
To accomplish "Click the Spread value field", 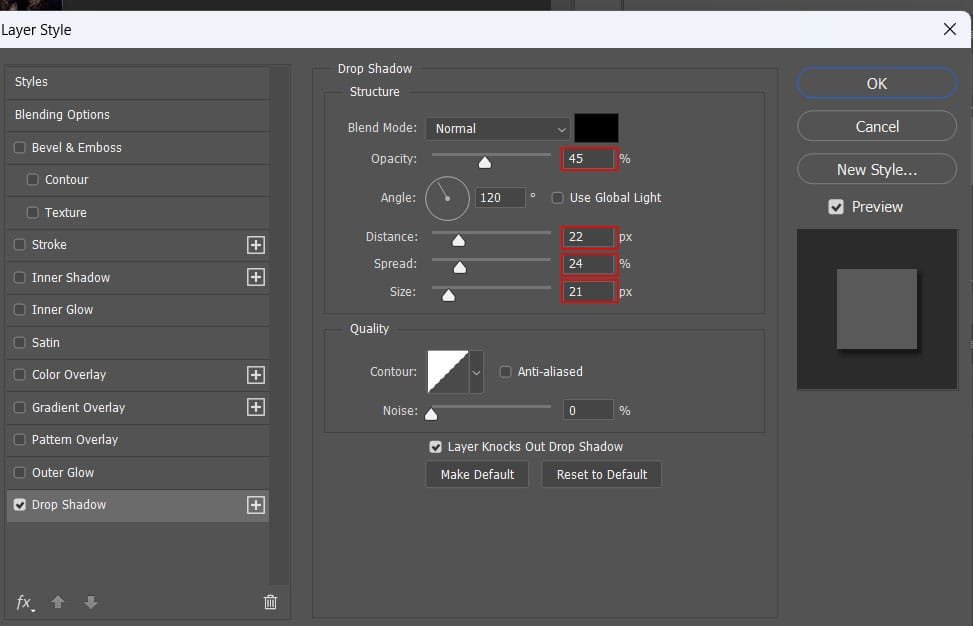I will [589, 264].
